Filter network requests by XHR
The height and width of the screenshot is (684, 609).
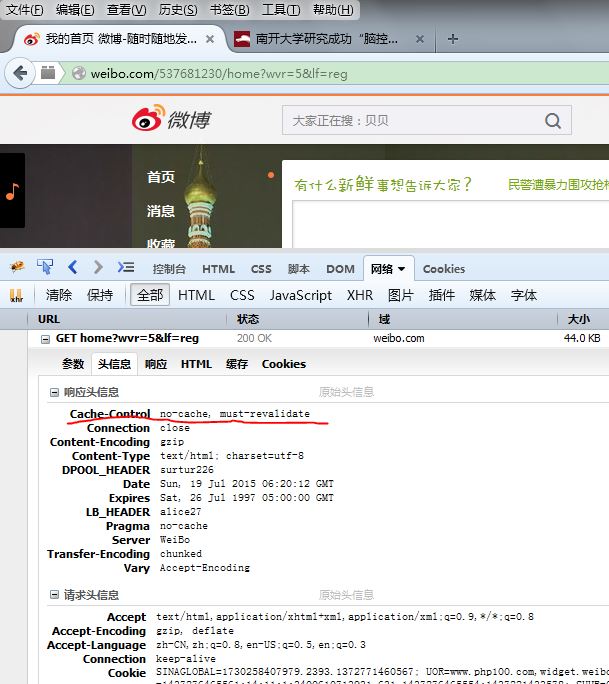pyautogui.click(x=360, y=295)
